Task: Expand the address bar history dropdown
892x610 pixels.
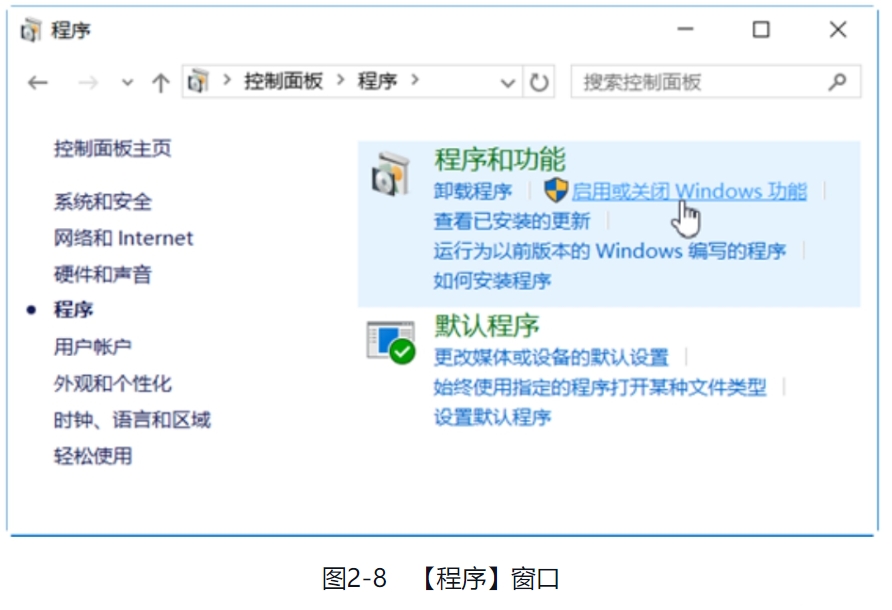Action: click(x=508, y=83)
